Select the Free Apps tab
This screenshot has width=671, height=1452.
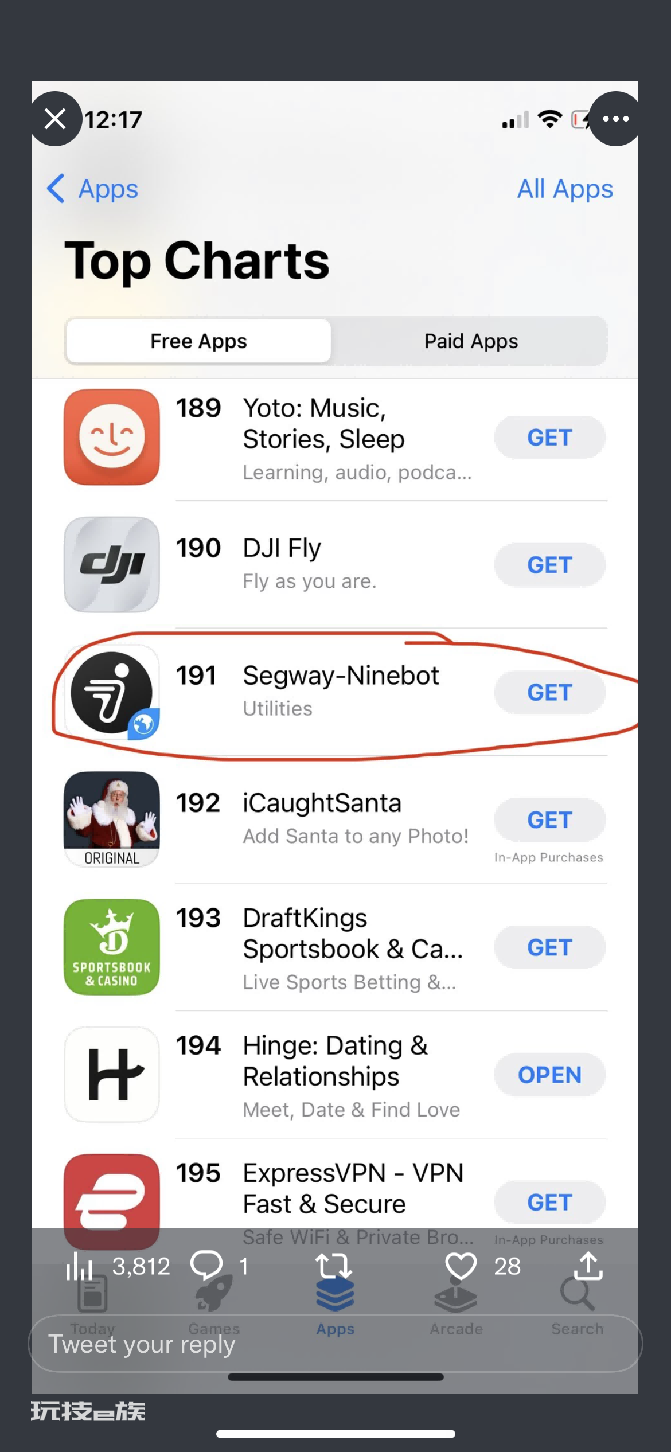click(x=198, y=341)
